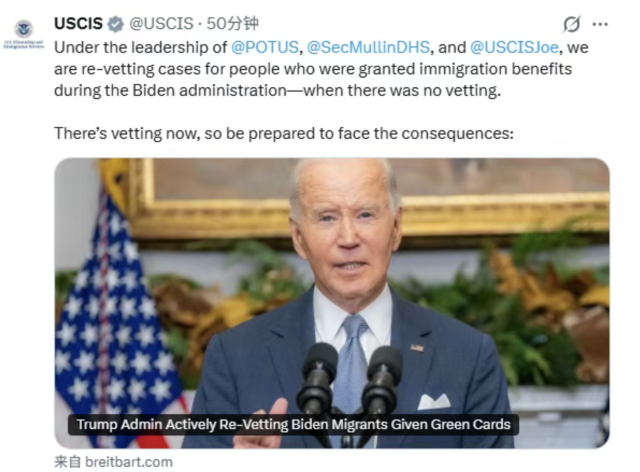Open the @SecMullinDHS mention link

pyautogui.click(x=368, y=47)
